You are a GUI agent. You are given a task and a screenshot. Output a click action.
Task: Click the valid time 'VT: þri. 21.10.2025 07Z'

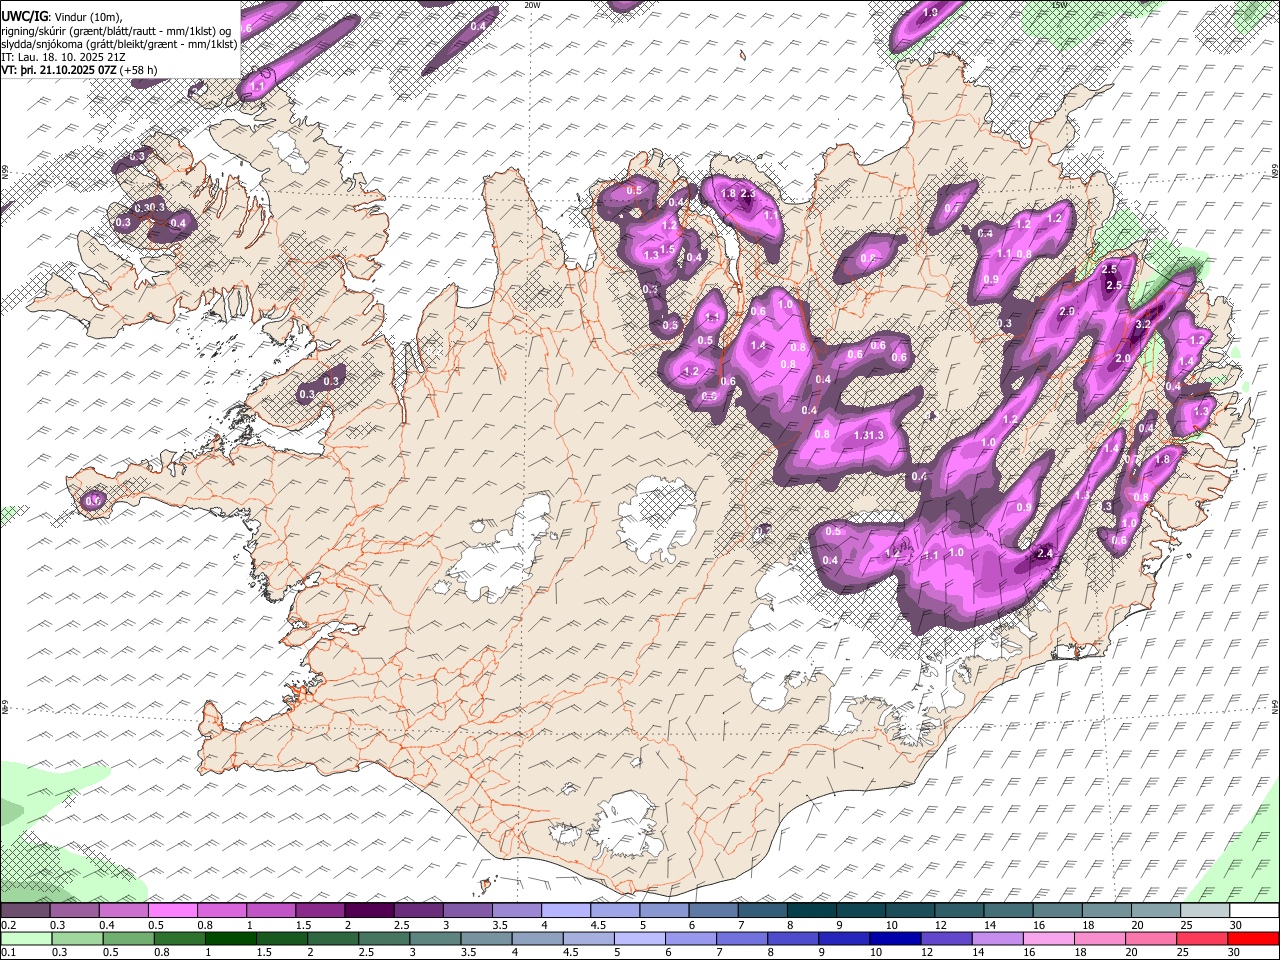[58, 70]
